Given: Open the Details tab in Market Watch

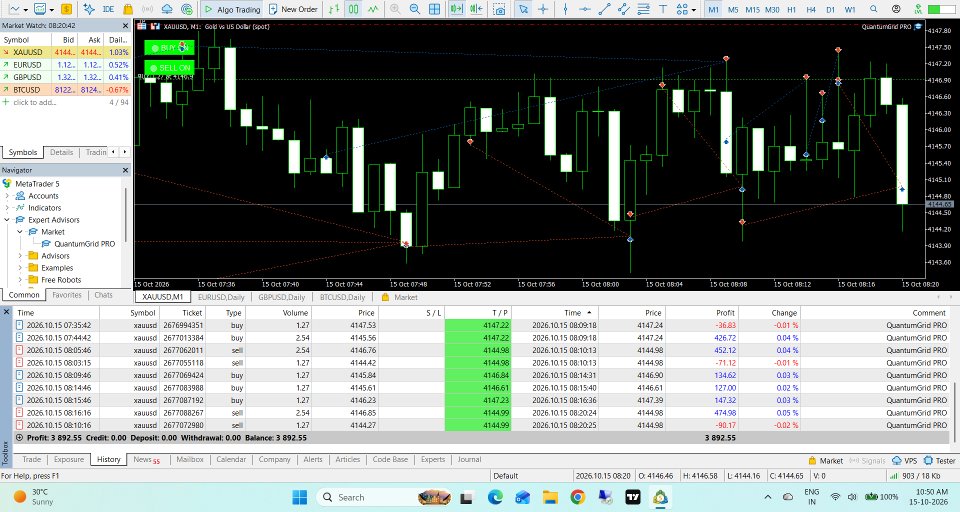Looking at the screenshot, I should (x=61, y=152).
